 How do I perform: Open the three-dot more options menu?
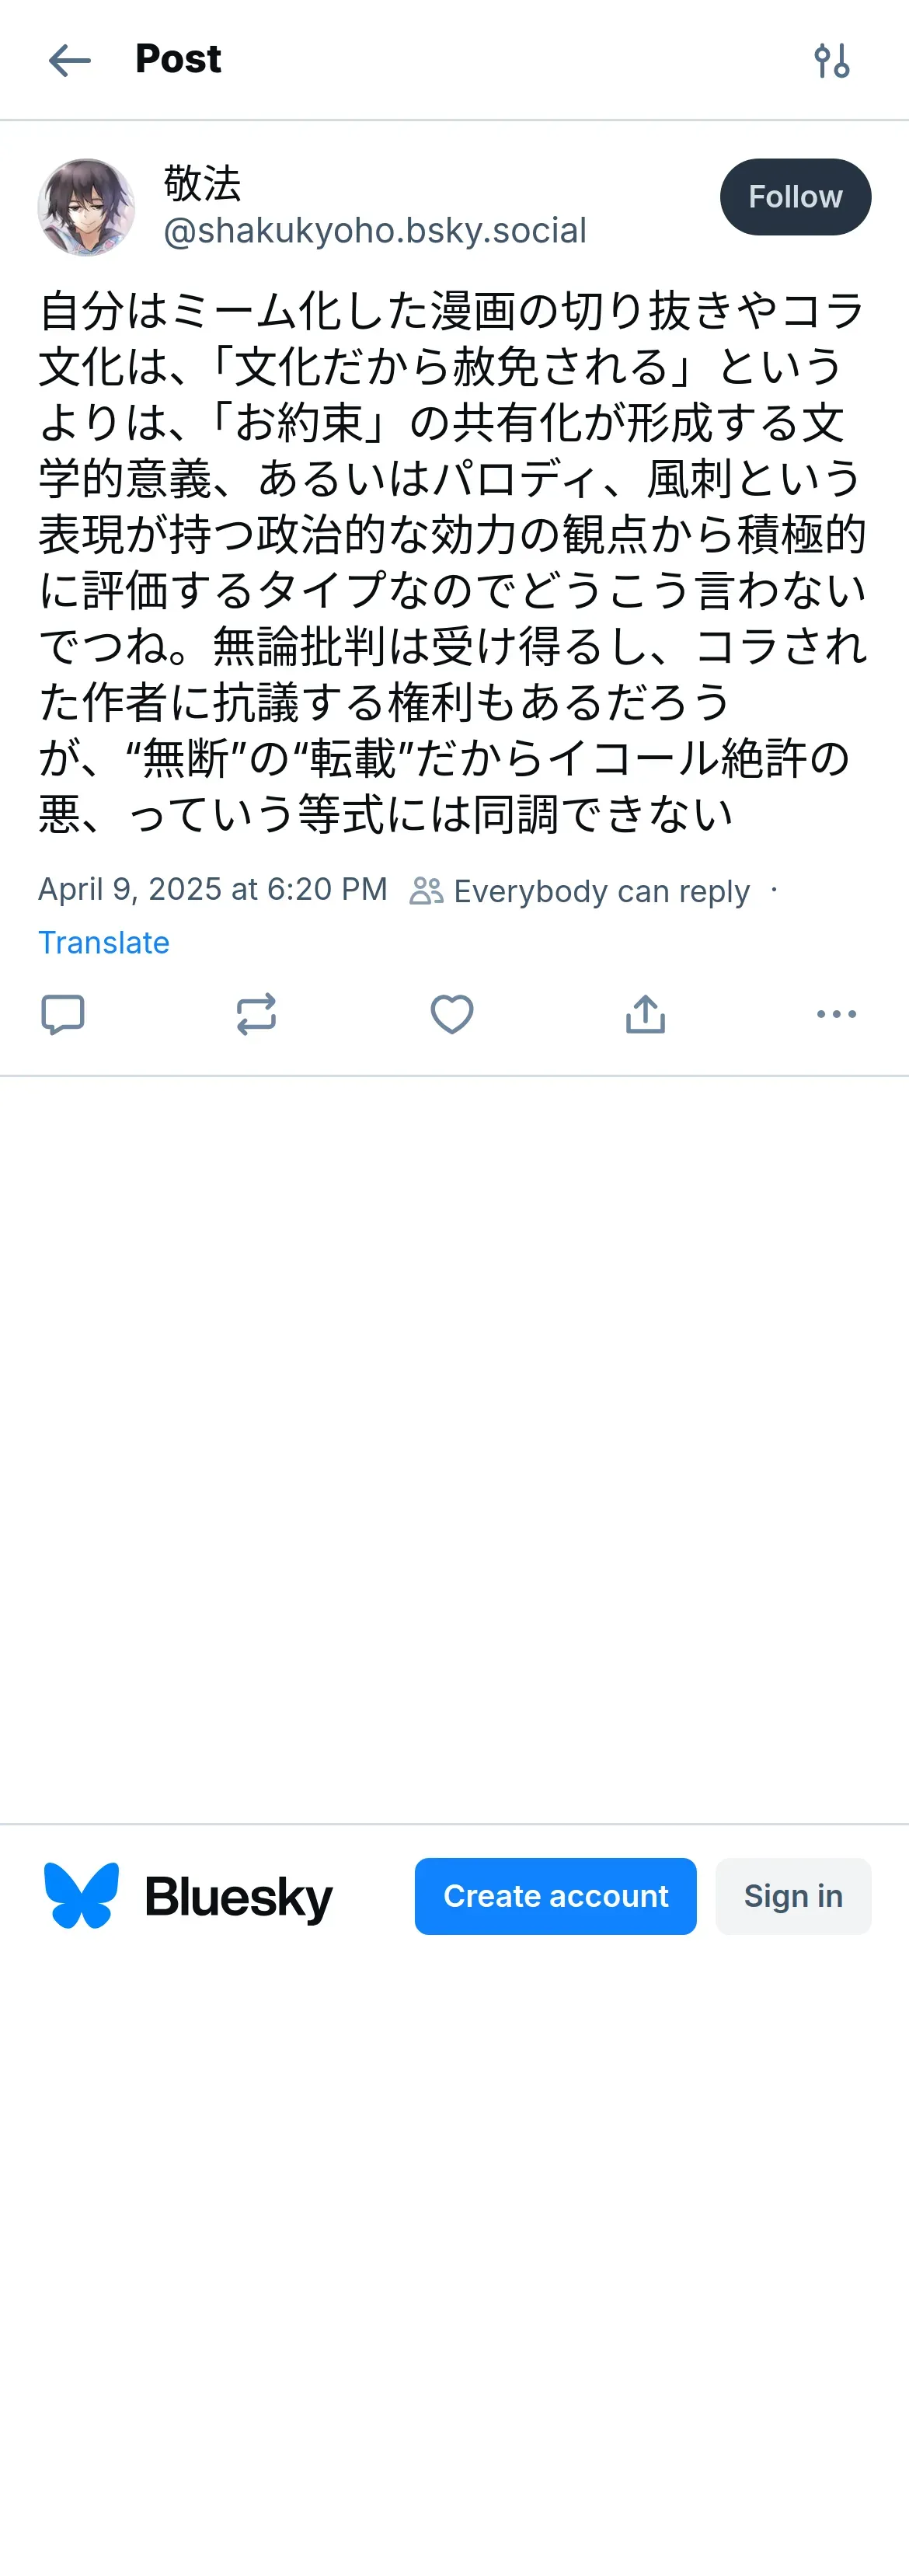(836, 1014)
